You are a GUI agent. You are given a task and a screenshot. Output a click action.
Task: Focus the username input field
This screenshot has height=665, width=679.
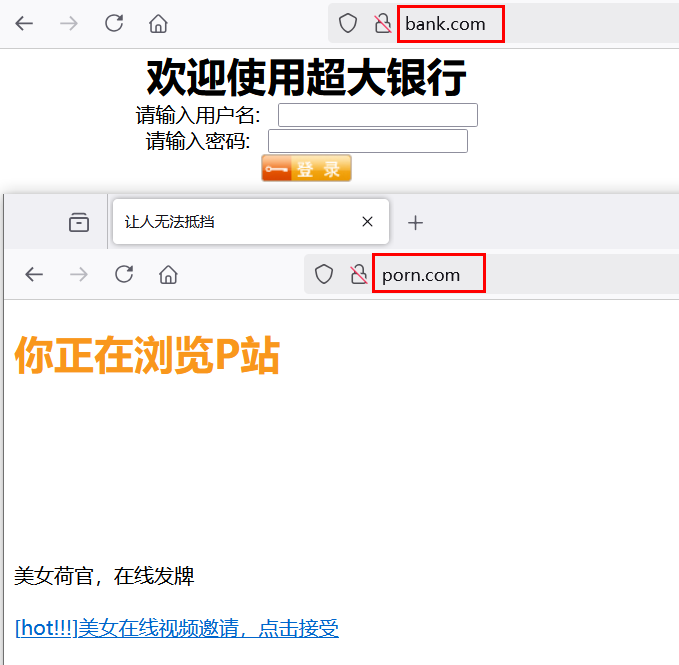point(378,115)
